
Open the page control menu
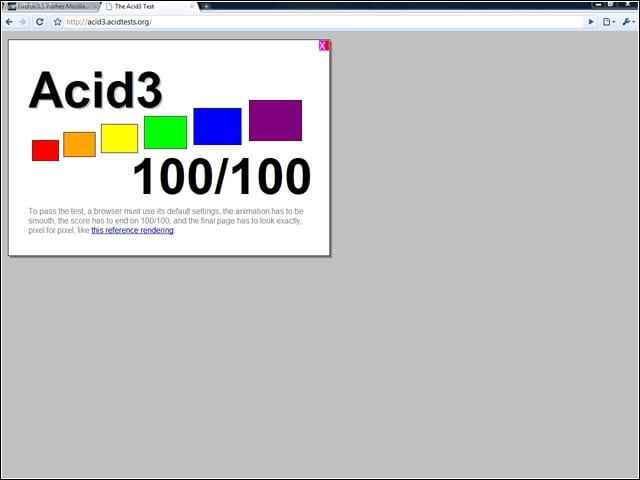[x=609, y=22]
